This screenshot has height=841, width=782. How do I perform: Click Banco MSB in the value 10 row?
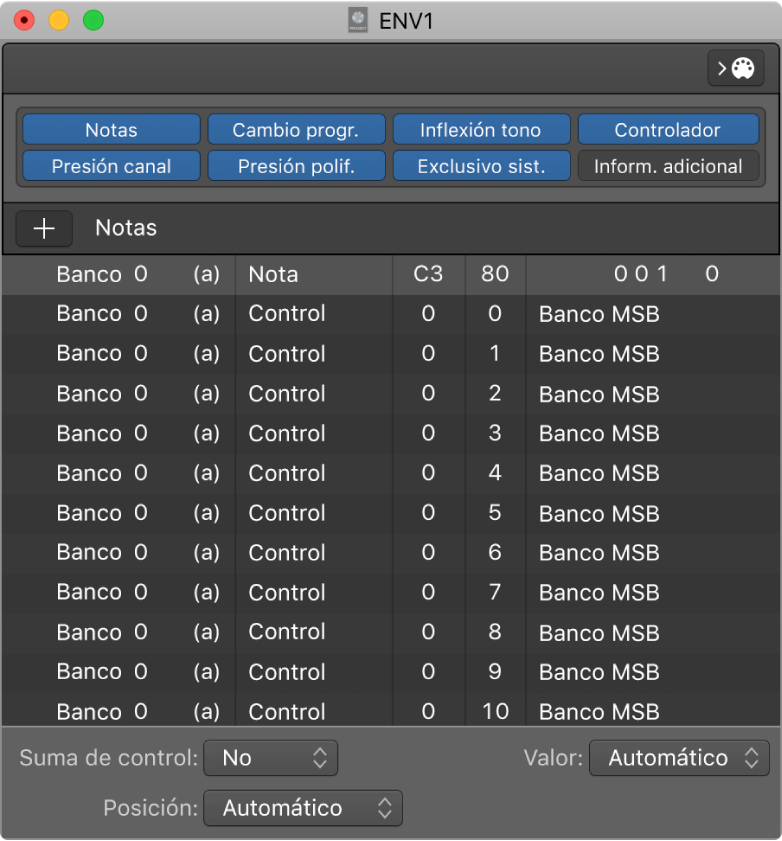coord(599,712)
